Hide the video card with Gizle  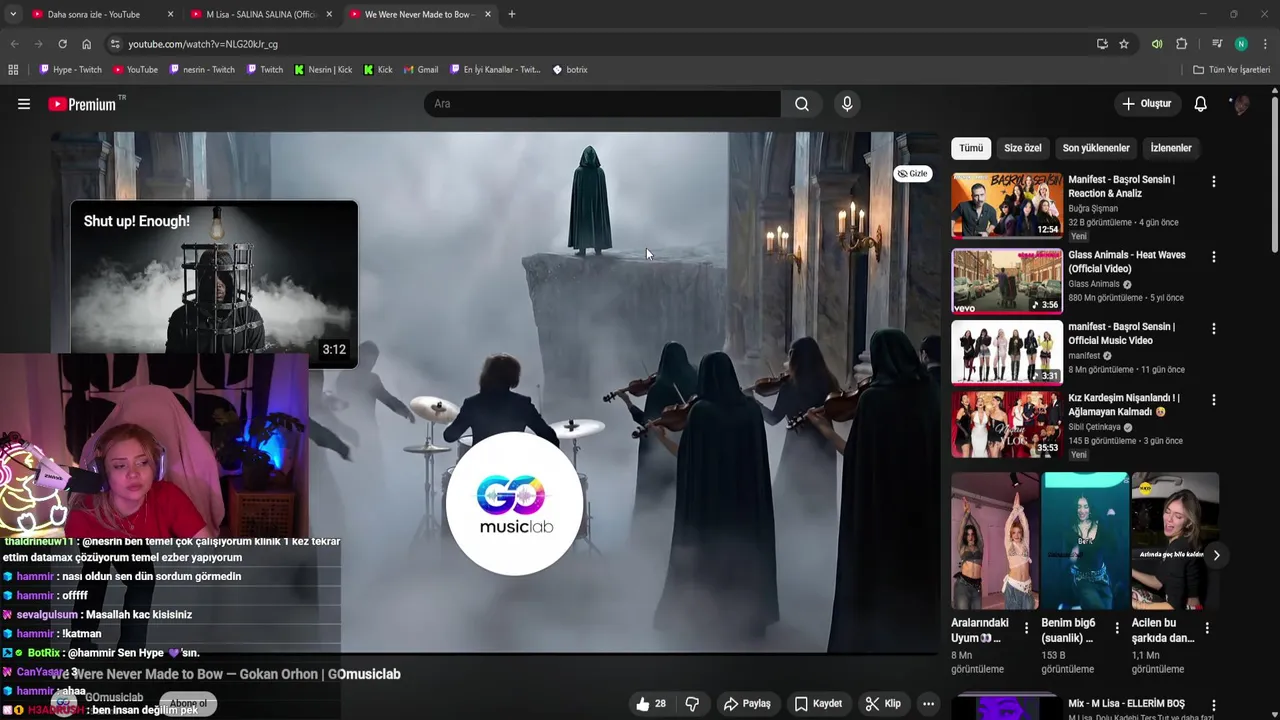click(x=912, y=174)
